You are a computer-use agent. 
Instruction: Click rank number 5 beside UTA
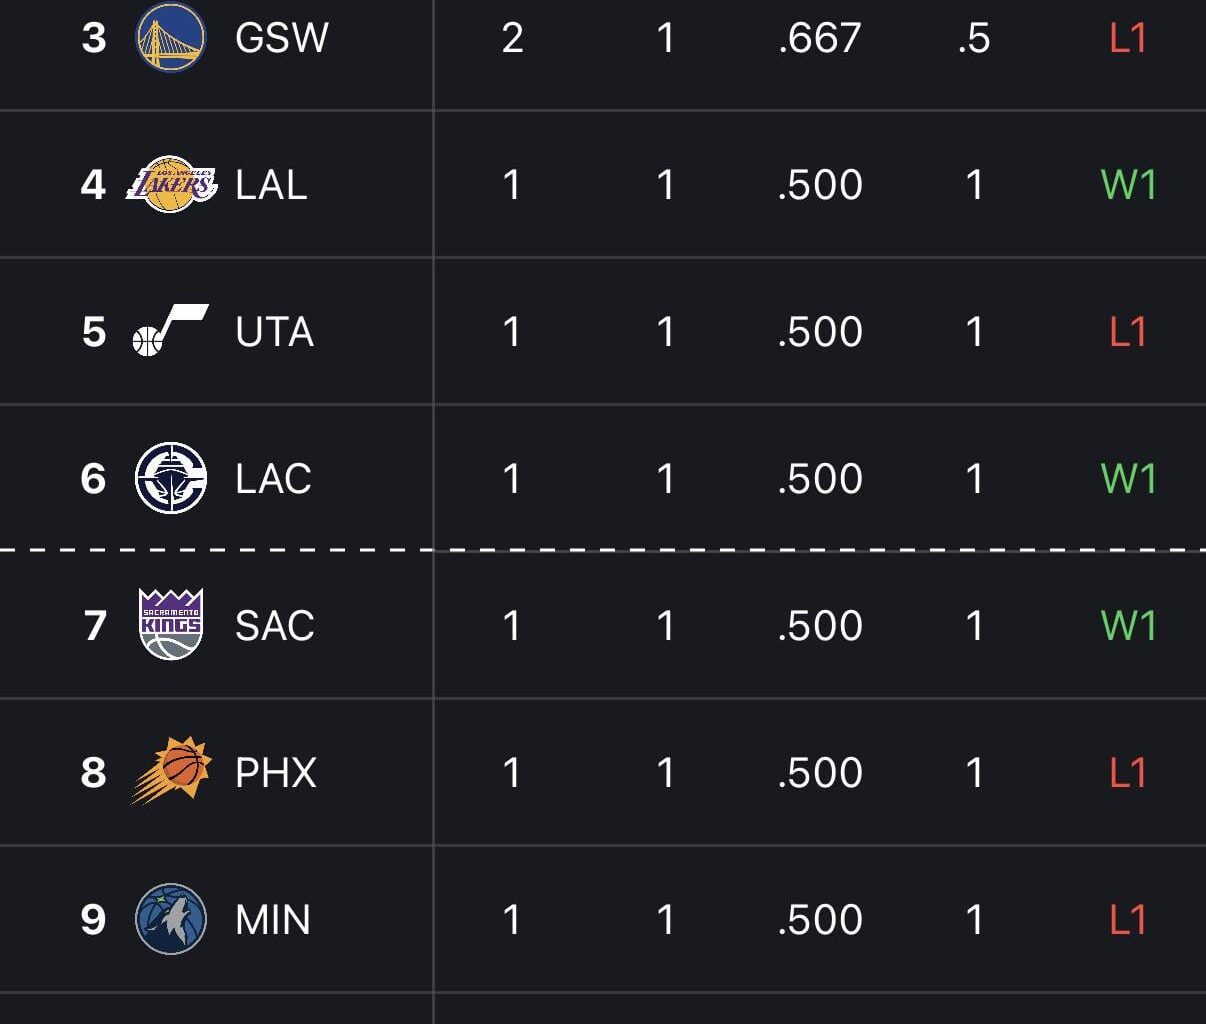point(92,332)
